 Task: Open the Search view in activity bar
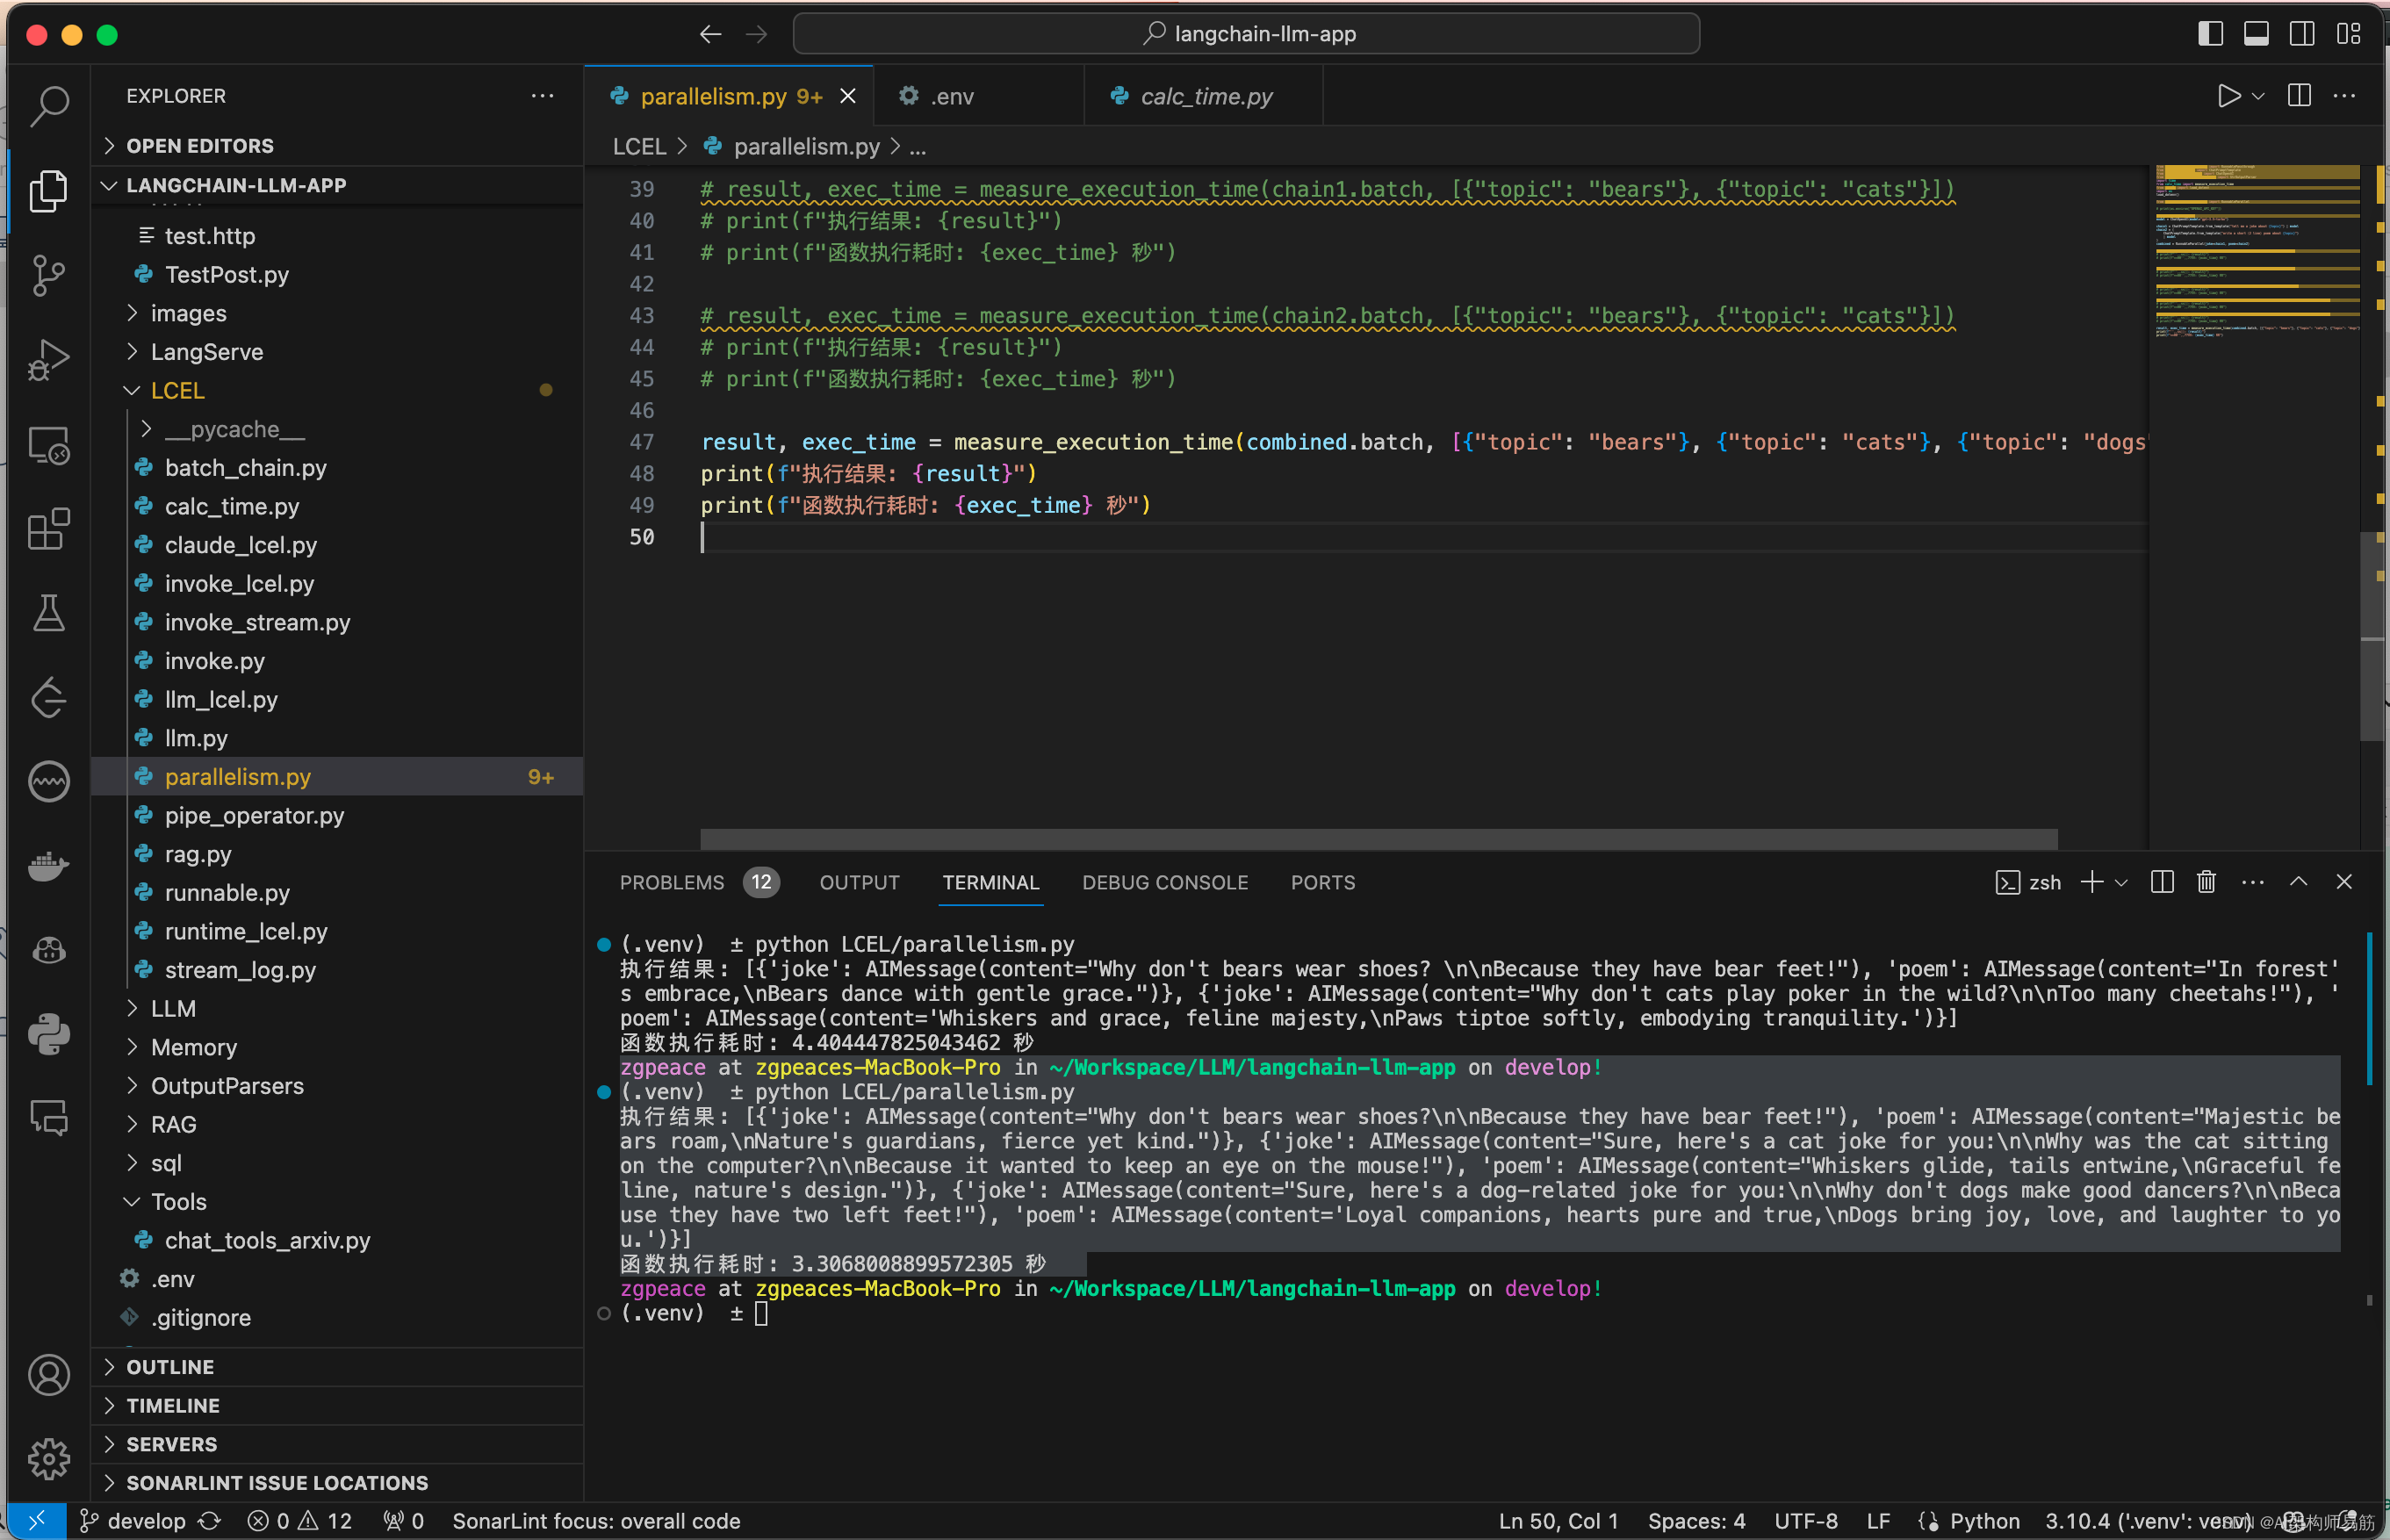point(49,106)
